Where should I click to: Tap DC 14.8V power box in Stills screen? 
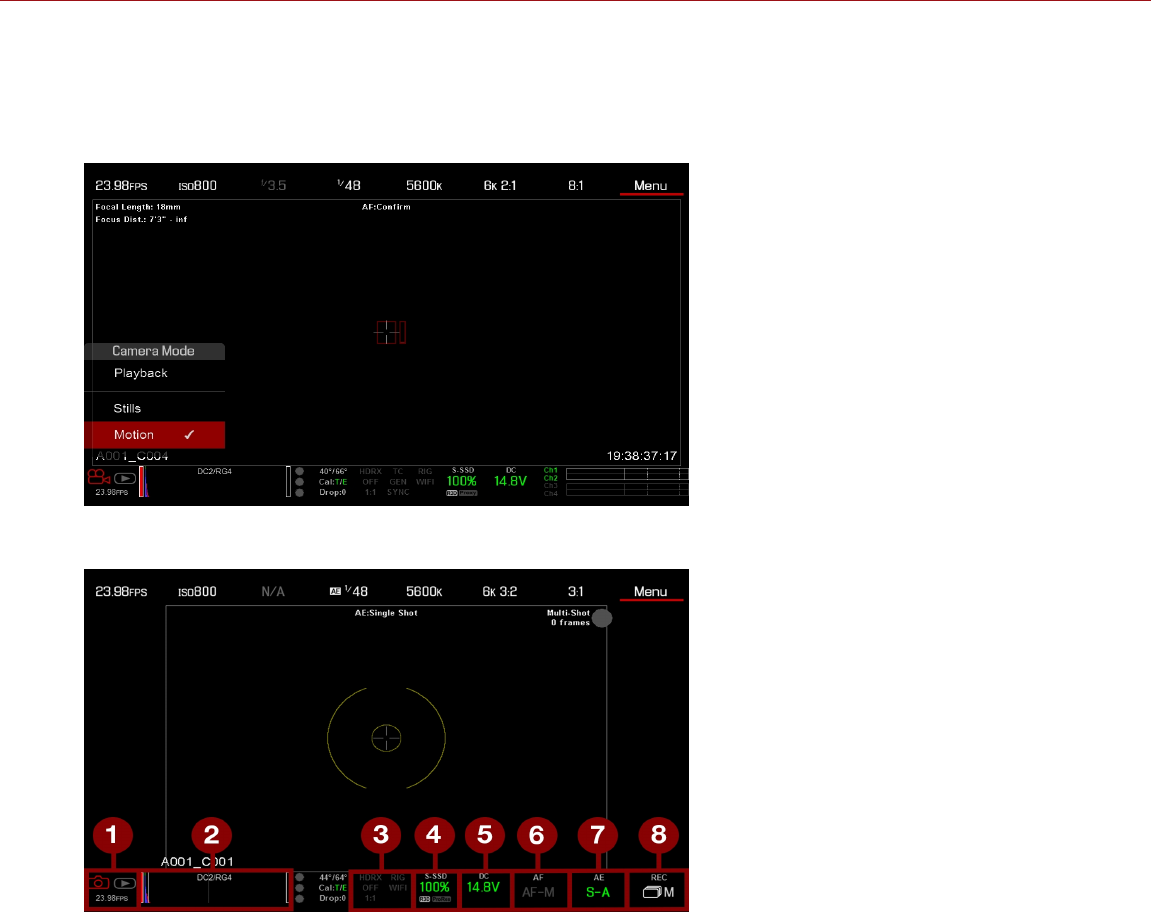click(484, 889)
